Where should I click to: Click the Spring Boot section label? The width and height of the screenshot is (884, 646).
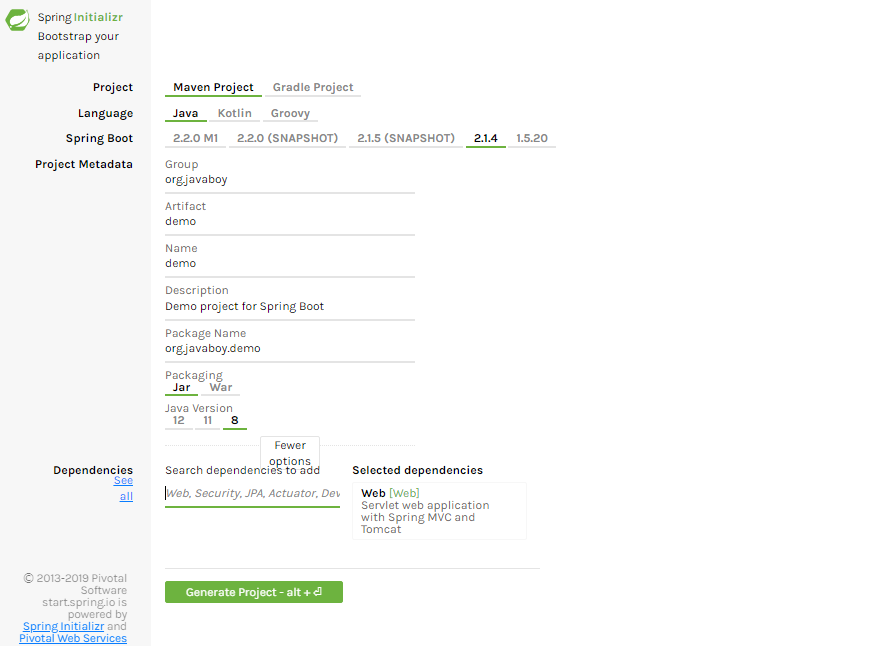pos(99,138)
